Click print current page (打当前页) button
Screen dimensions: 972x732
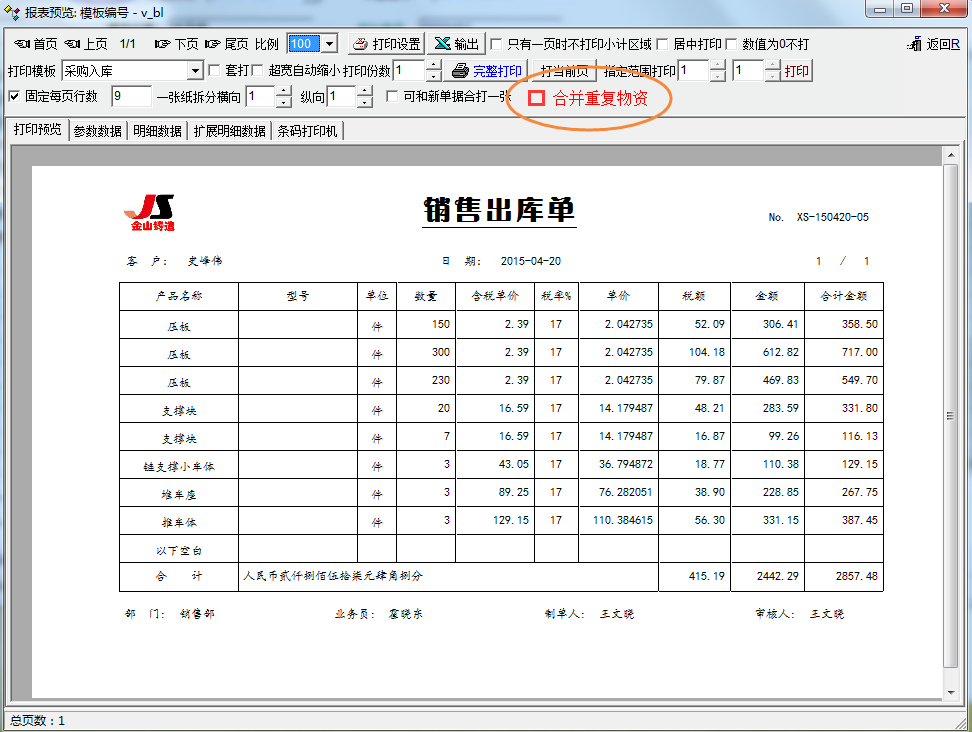[x=564, y=71]
